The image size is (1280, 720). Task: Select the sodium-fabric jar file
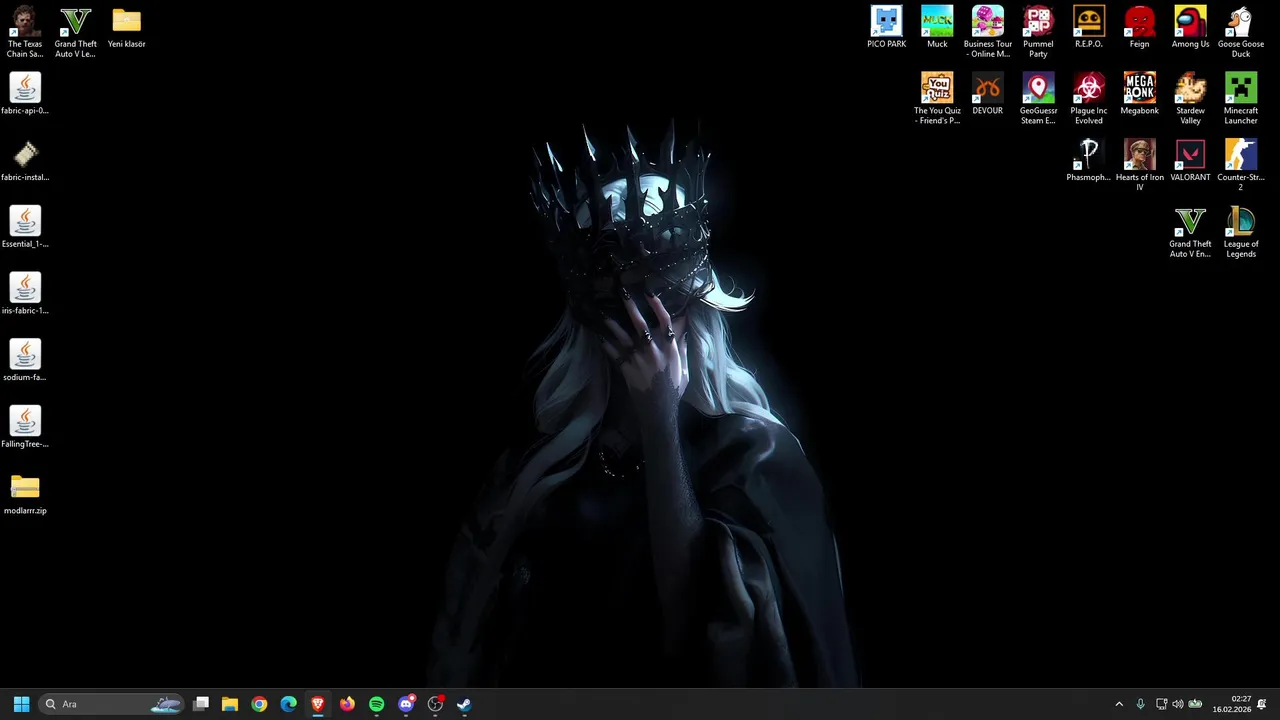point(25,361)
